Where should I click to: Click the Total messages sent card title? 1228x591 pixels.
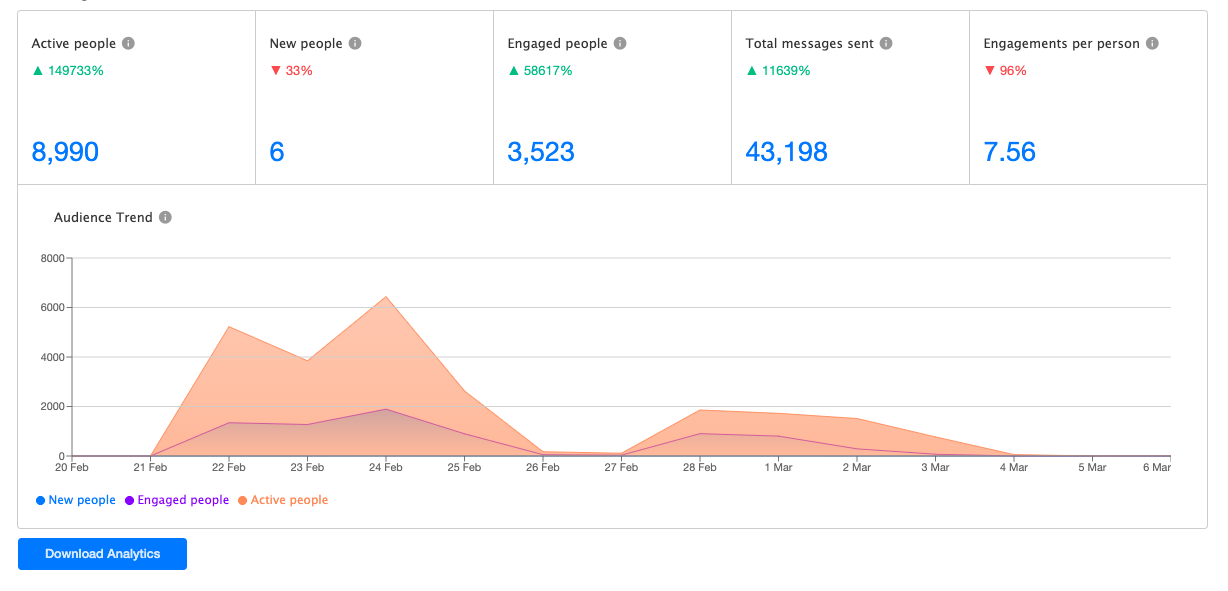[810, 44]
